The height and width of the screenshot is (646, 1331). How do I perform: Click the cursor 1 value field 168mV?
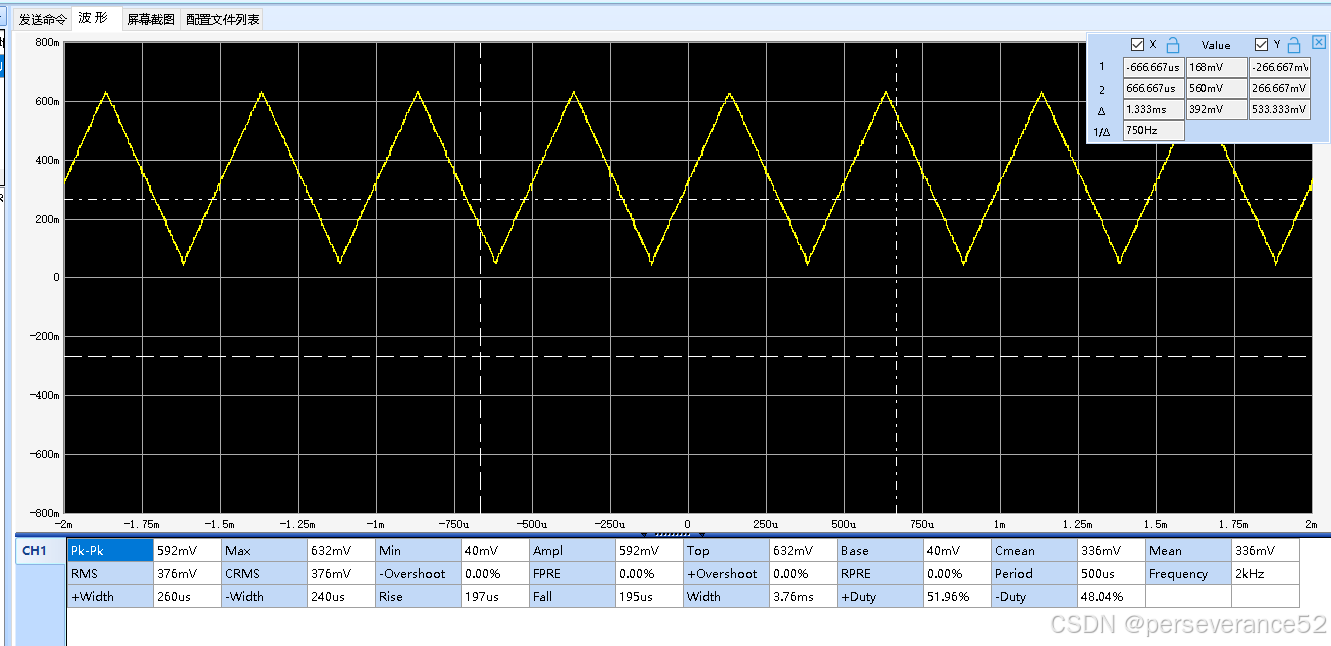pyautogui.click(x=1217, y=67)
